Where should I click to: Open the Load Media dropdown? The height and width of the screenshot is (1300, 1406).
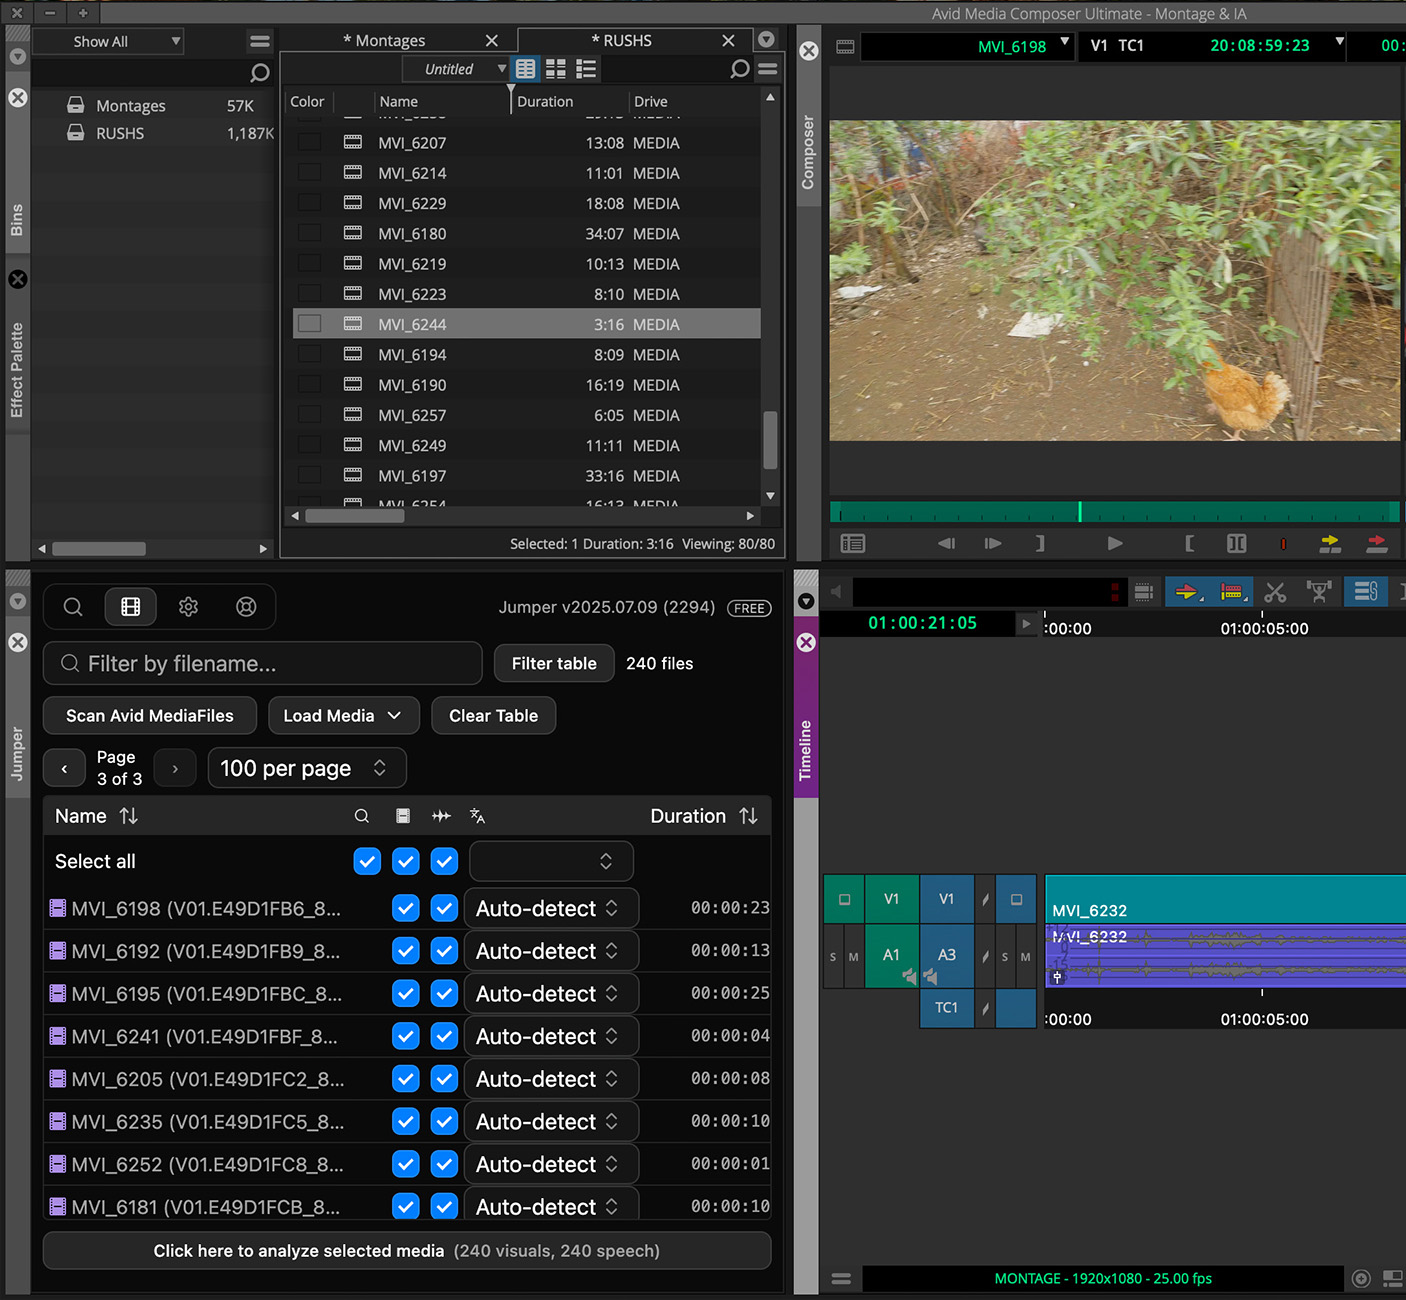pyautogui.click(x=343, y=716)
